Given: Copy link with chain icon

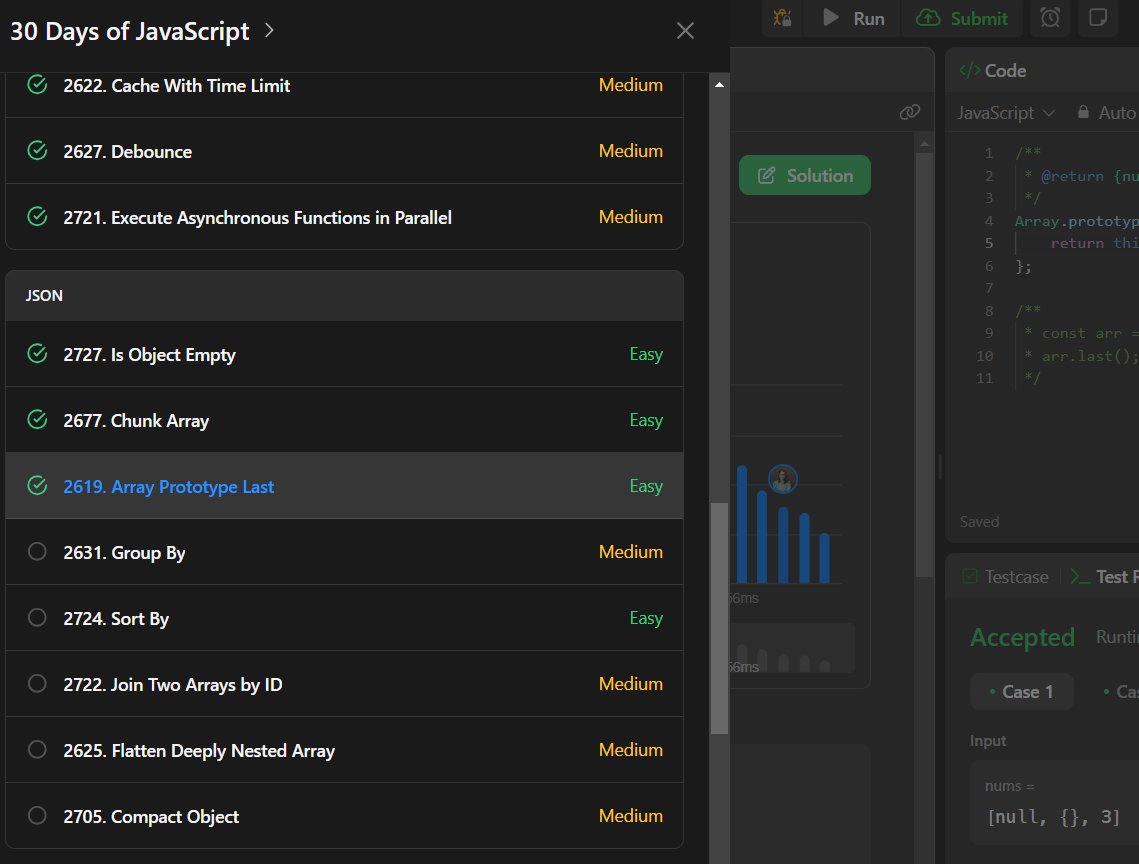Looking at the screenshot, I should [909, 112].
